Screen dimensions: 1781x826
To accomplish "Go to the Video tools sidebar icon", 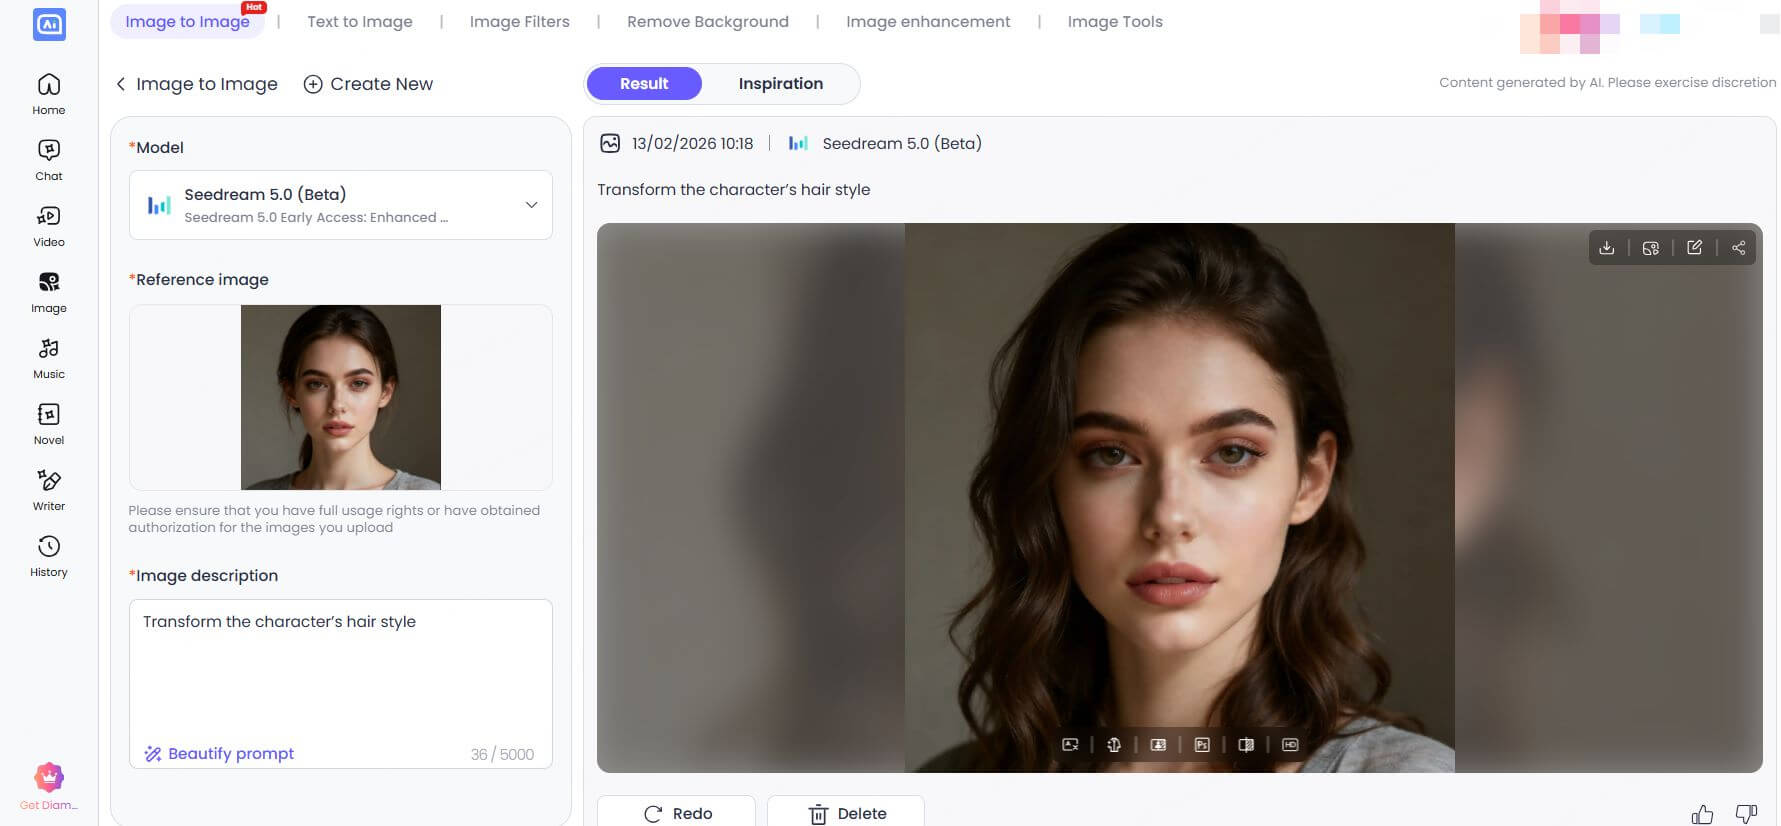I will (x=48, y=226).
